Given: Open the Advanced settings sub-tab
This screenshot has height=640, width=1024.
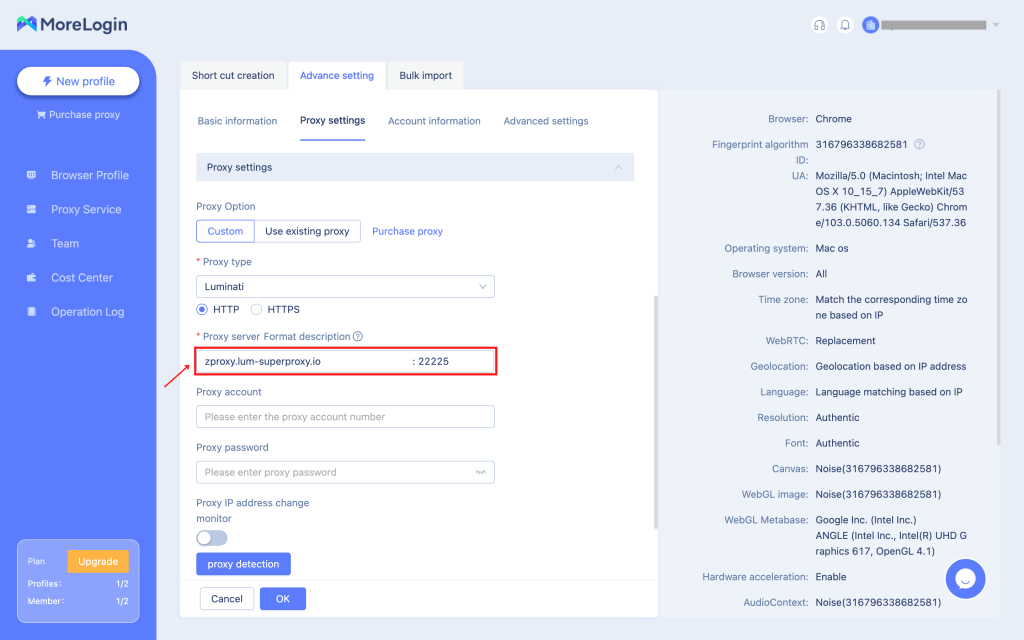Looking at the screenshot, I should pyautogui.click(x=546, y=121).
